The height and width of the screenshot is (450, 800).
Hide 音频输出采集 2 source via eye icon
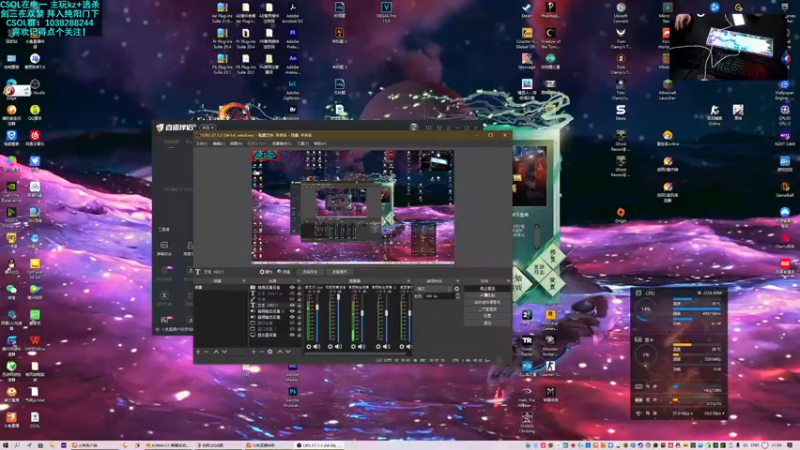coord(292,311)
